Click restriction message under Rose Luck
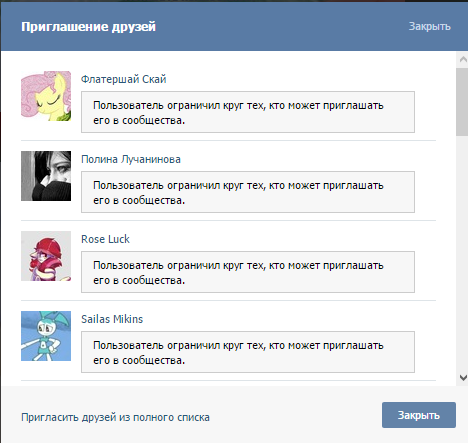This screenshot has height=443, width=468. pos(248,272)
